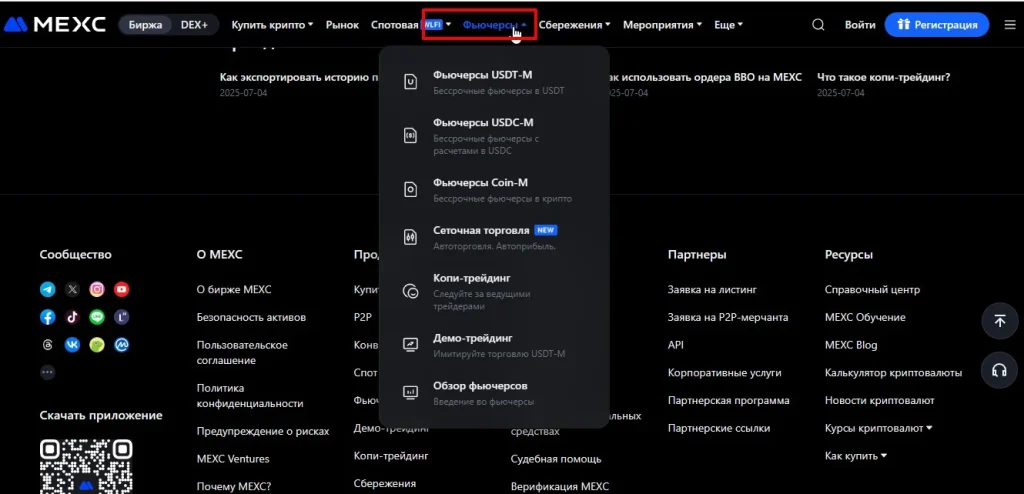Open Калькулятор криптовалюты footer link
This screenshot has width=1024, height=494.
pos(893,373)
